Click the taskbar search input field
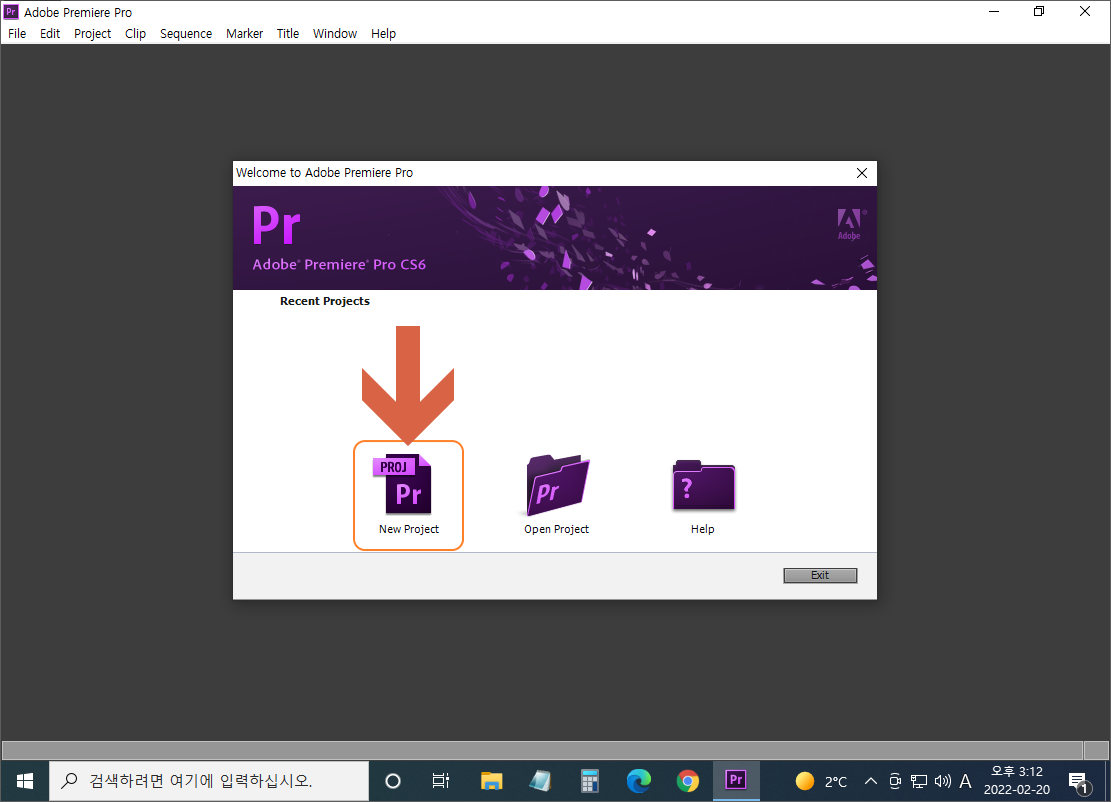Screen dimensions: 1111x802 click(209, 781)
